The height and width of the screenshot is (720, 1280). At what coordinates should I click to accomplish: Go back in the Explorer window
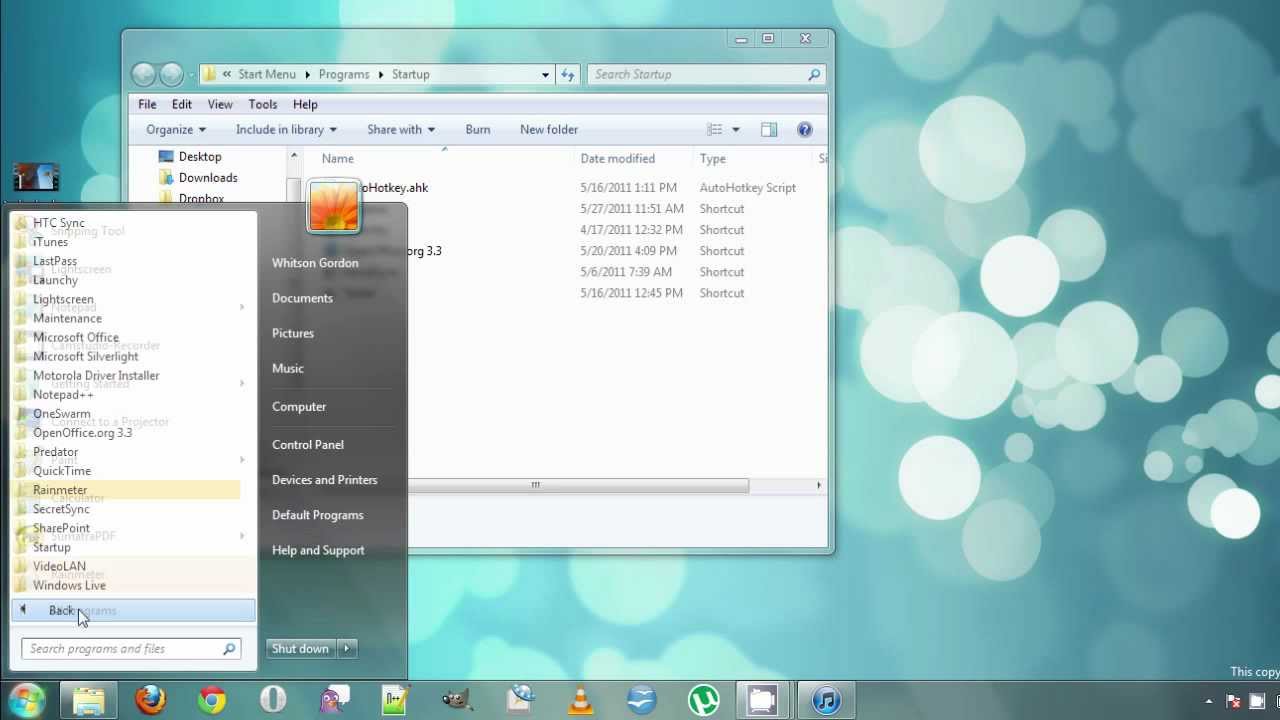144,74
